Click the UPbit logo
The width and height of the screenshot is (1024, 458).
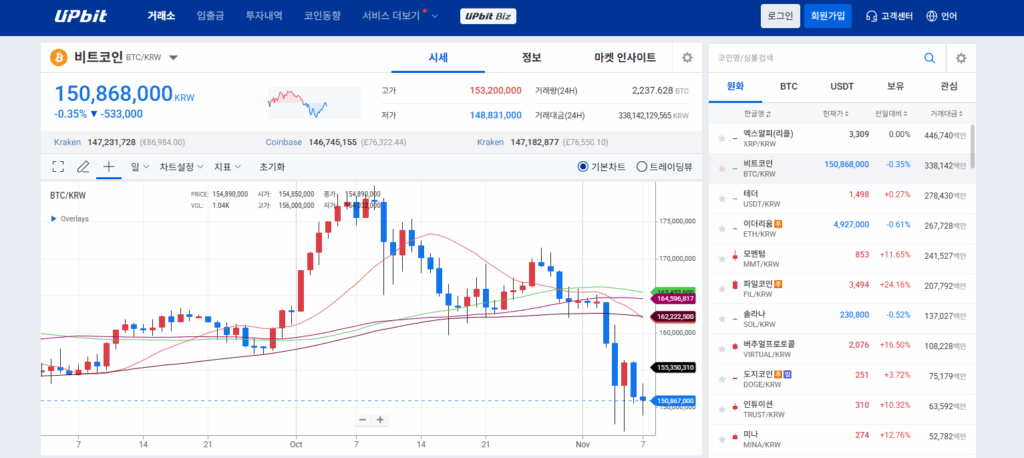pyautogui.click(x=79, y=16)
